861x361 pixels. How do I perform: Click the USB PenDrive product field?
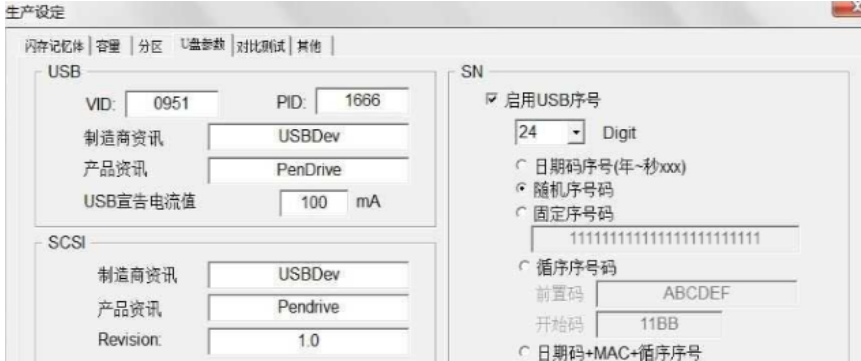coord(308,170)
